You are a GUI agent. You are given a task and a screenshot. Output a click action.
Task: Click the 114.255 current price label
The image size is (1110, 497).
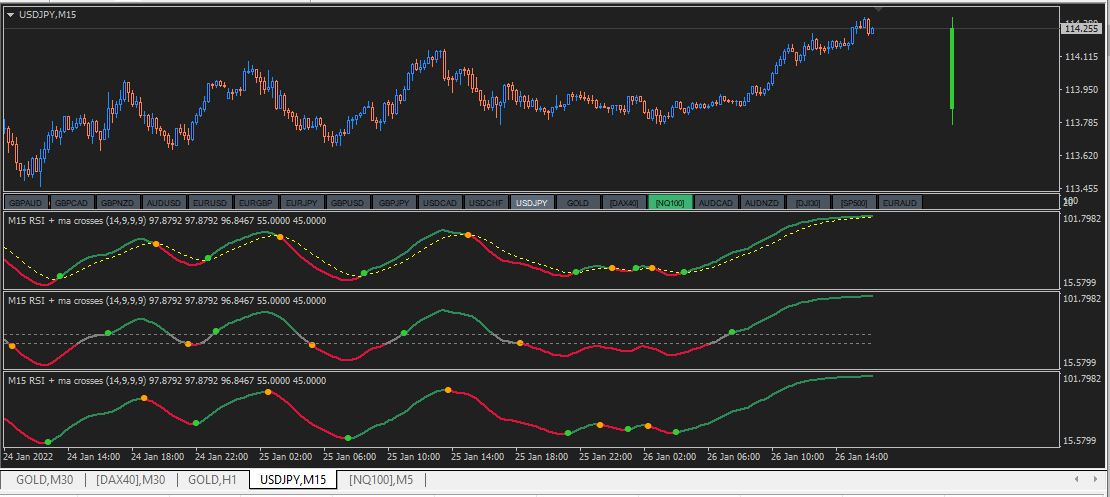point(1082,29)
